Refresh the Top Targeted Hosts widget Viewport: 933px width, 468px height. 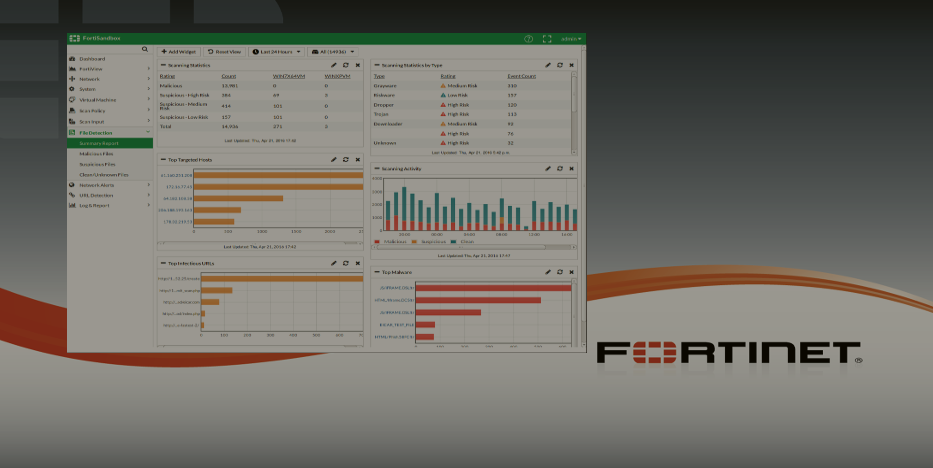pyautogui.click(x=345, y=159)
